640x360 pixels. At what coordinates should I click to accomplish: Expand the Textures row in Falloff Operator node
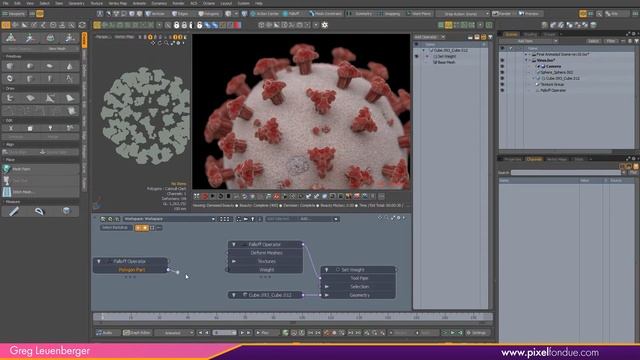[234, 261]
